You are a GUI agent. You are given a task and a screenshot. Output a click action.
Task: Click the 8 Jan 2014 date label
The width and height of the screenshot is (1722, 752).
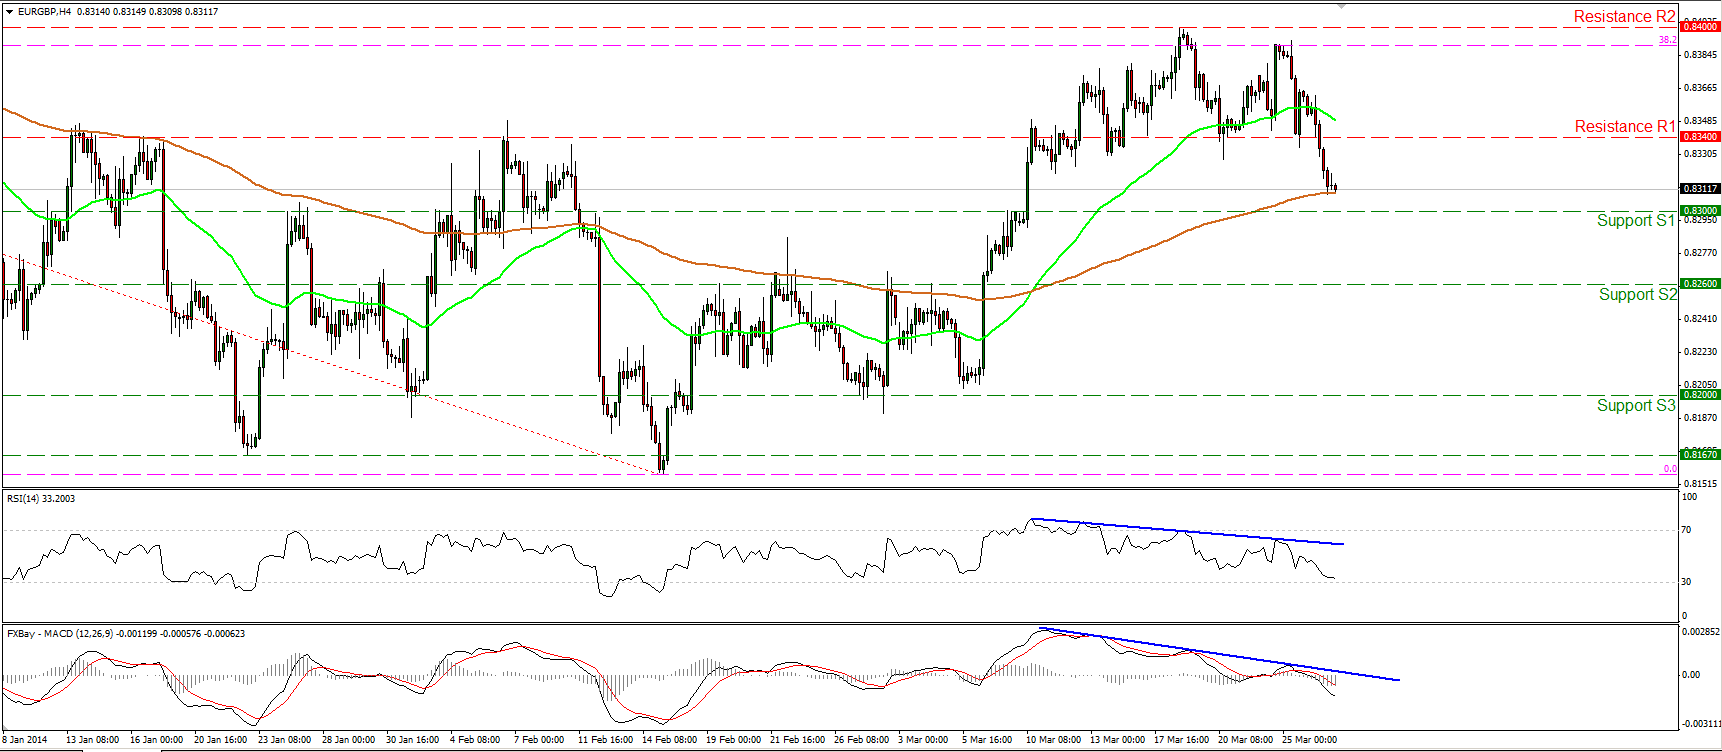click(x=24, y=741)
